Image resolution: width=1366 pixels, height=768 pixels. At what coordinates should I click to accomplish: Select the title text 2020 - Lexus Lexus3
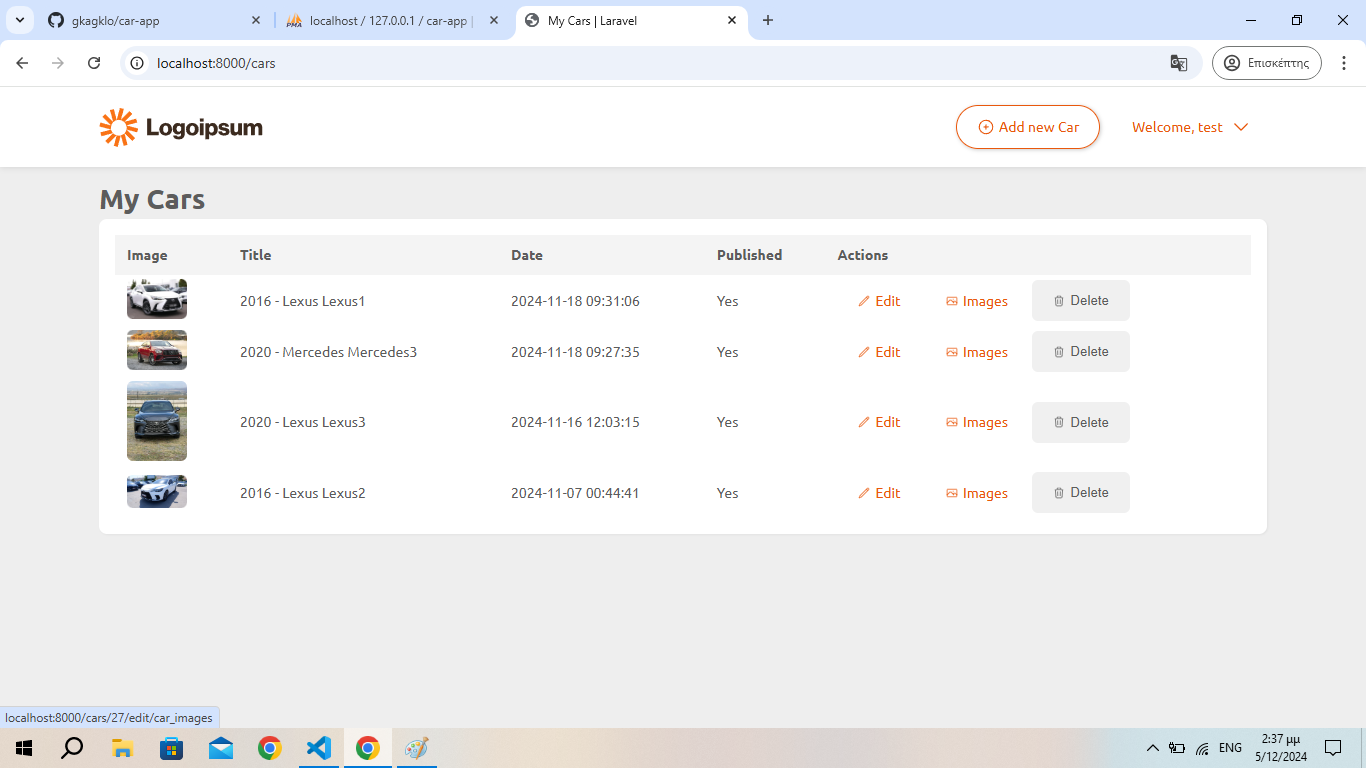pos(303,422)
